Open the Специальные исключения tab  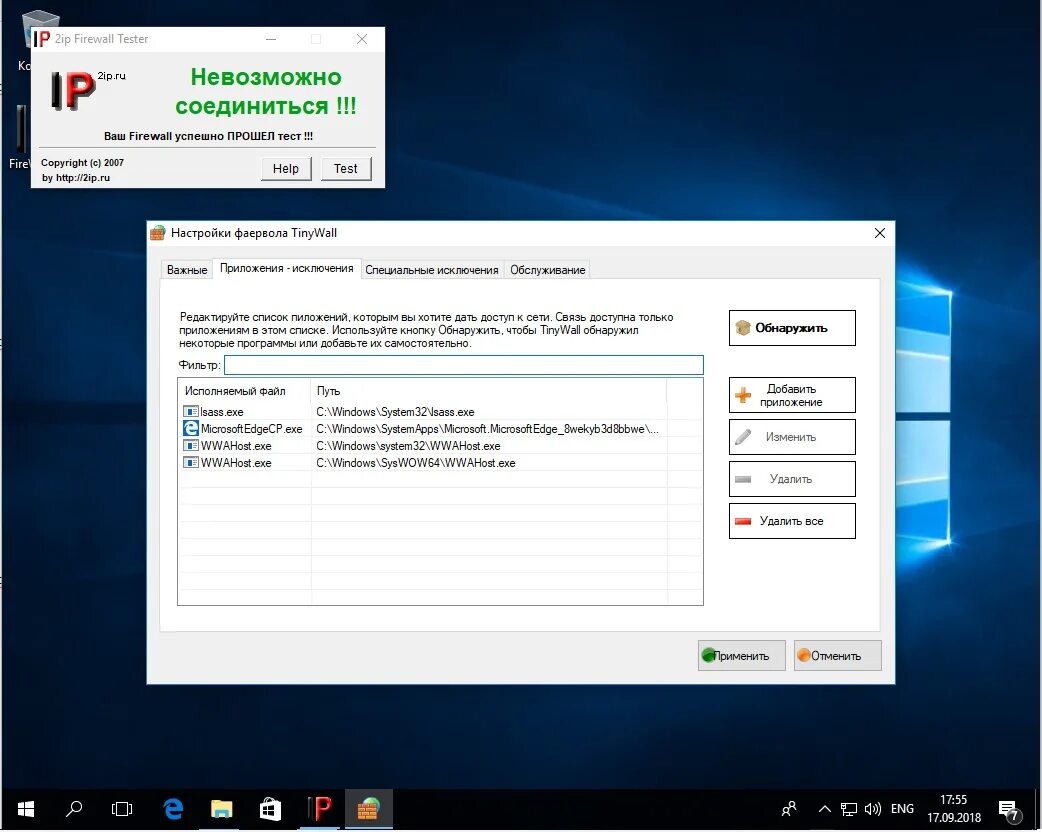(x=433, y=269)
